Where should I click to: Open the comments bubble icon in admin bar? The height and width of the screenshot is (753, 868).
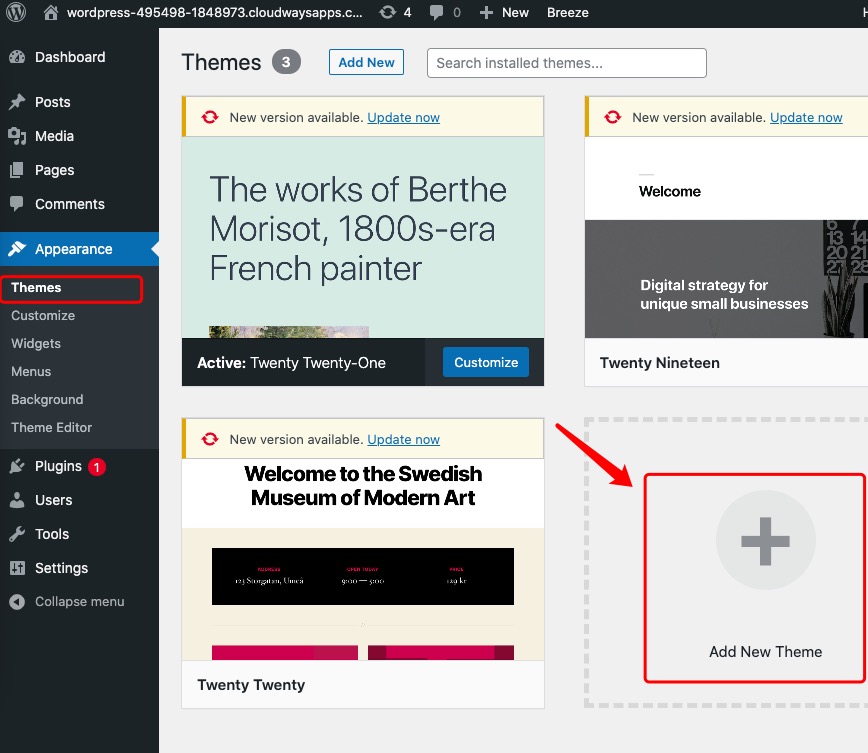(436, 12)
